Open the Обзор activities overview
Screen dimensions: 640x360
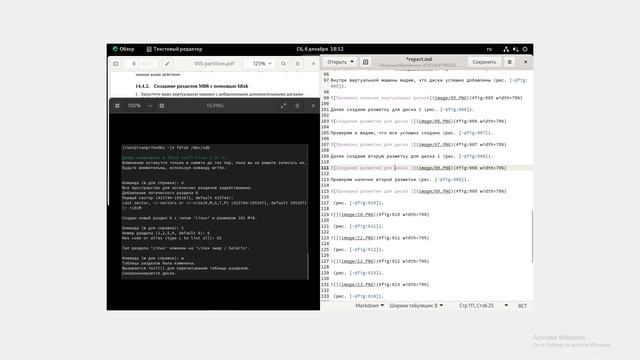pyautogui.click(x=123, y=49)
